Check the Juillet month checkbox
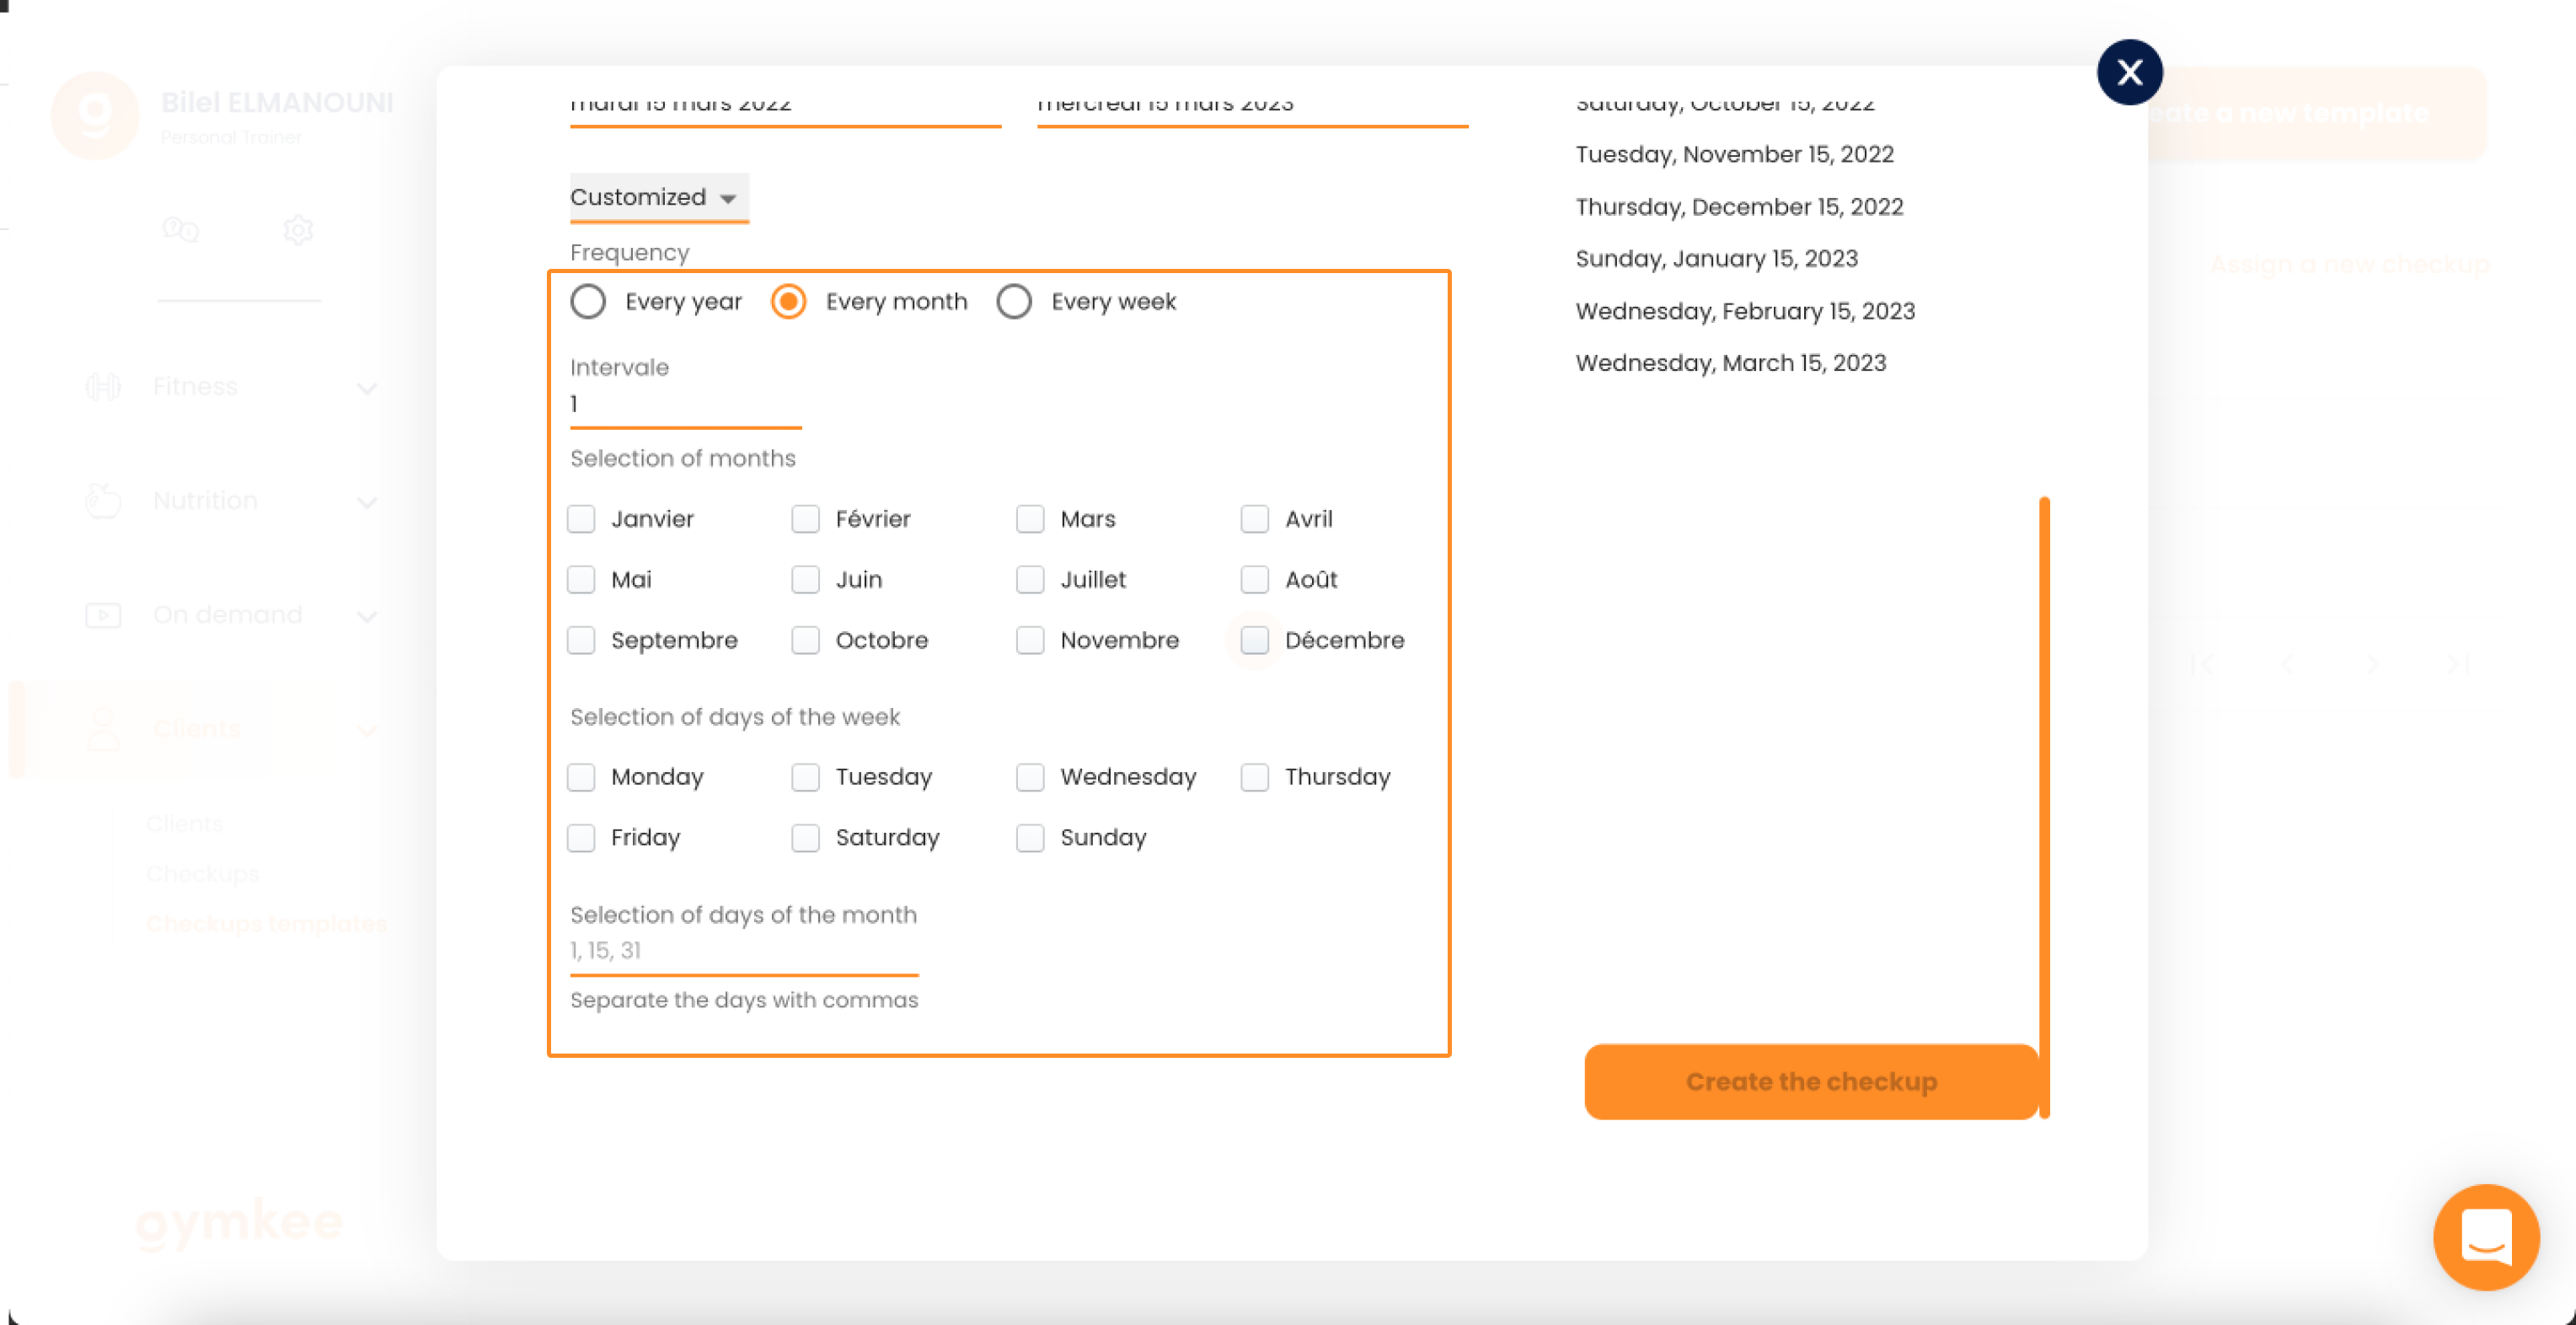Image resolution: width=2576 pixels, height=1325 pixels. point(1030,580)
